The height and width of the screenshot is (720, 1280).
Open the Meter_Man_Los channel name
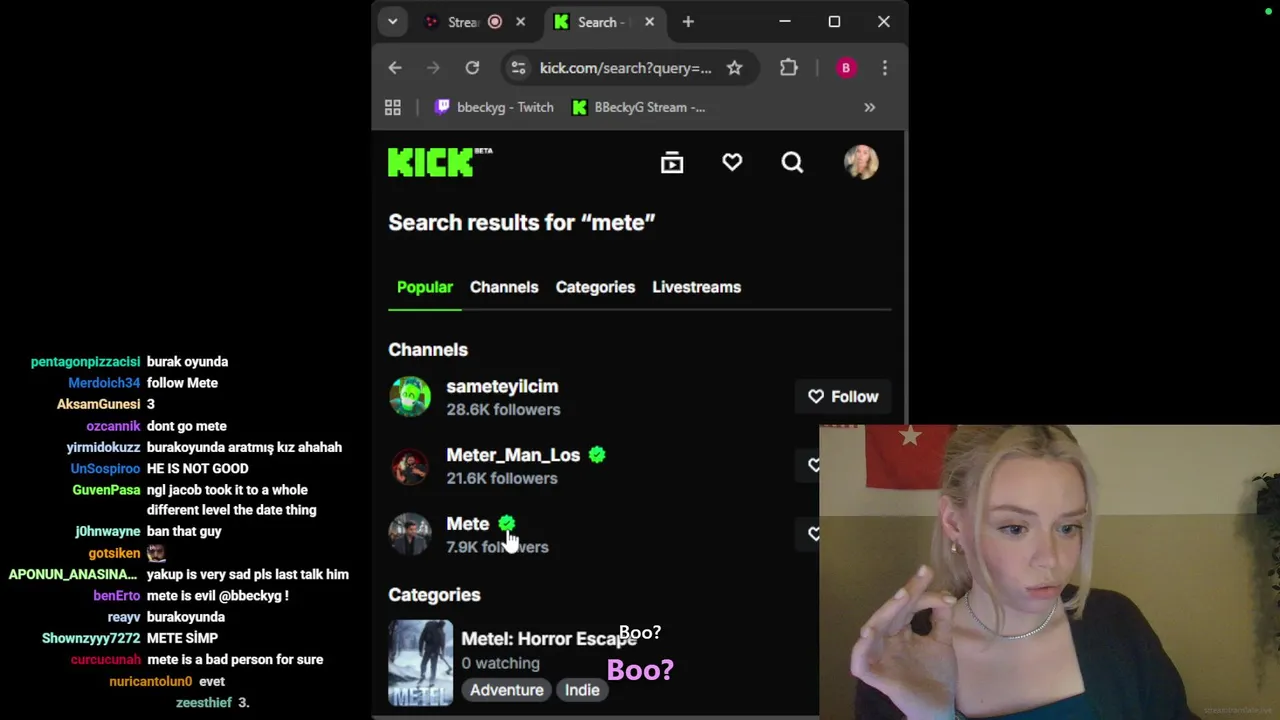(x=513, y=455)
